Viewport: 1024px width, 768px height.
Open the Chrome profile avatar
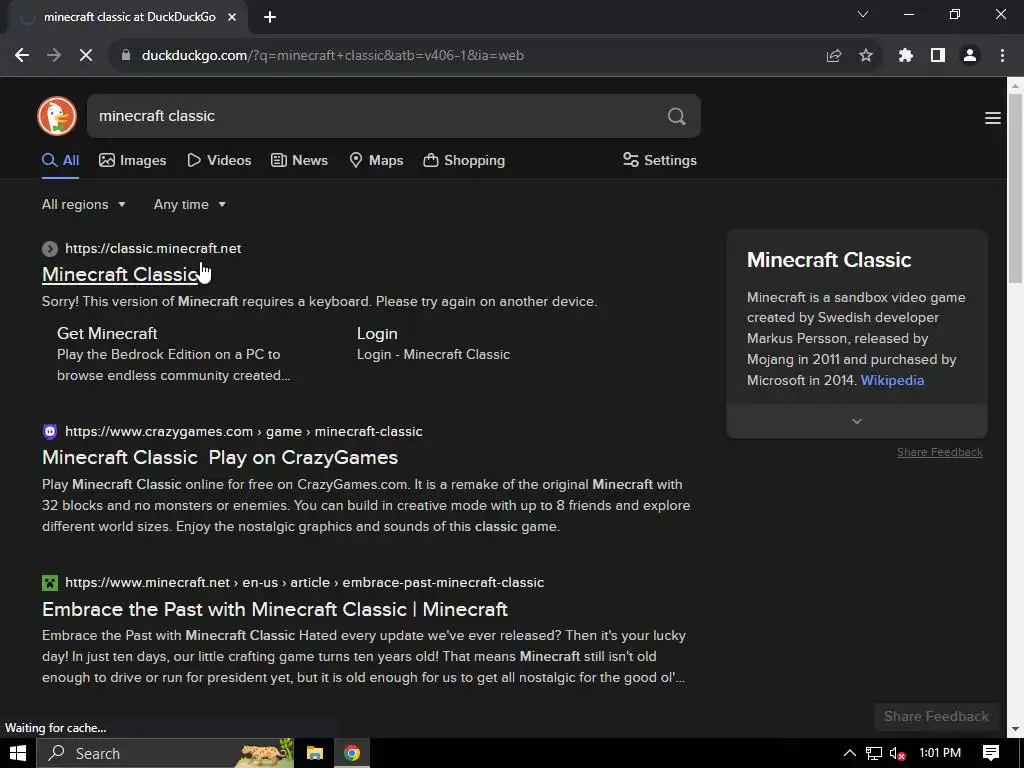970,56
